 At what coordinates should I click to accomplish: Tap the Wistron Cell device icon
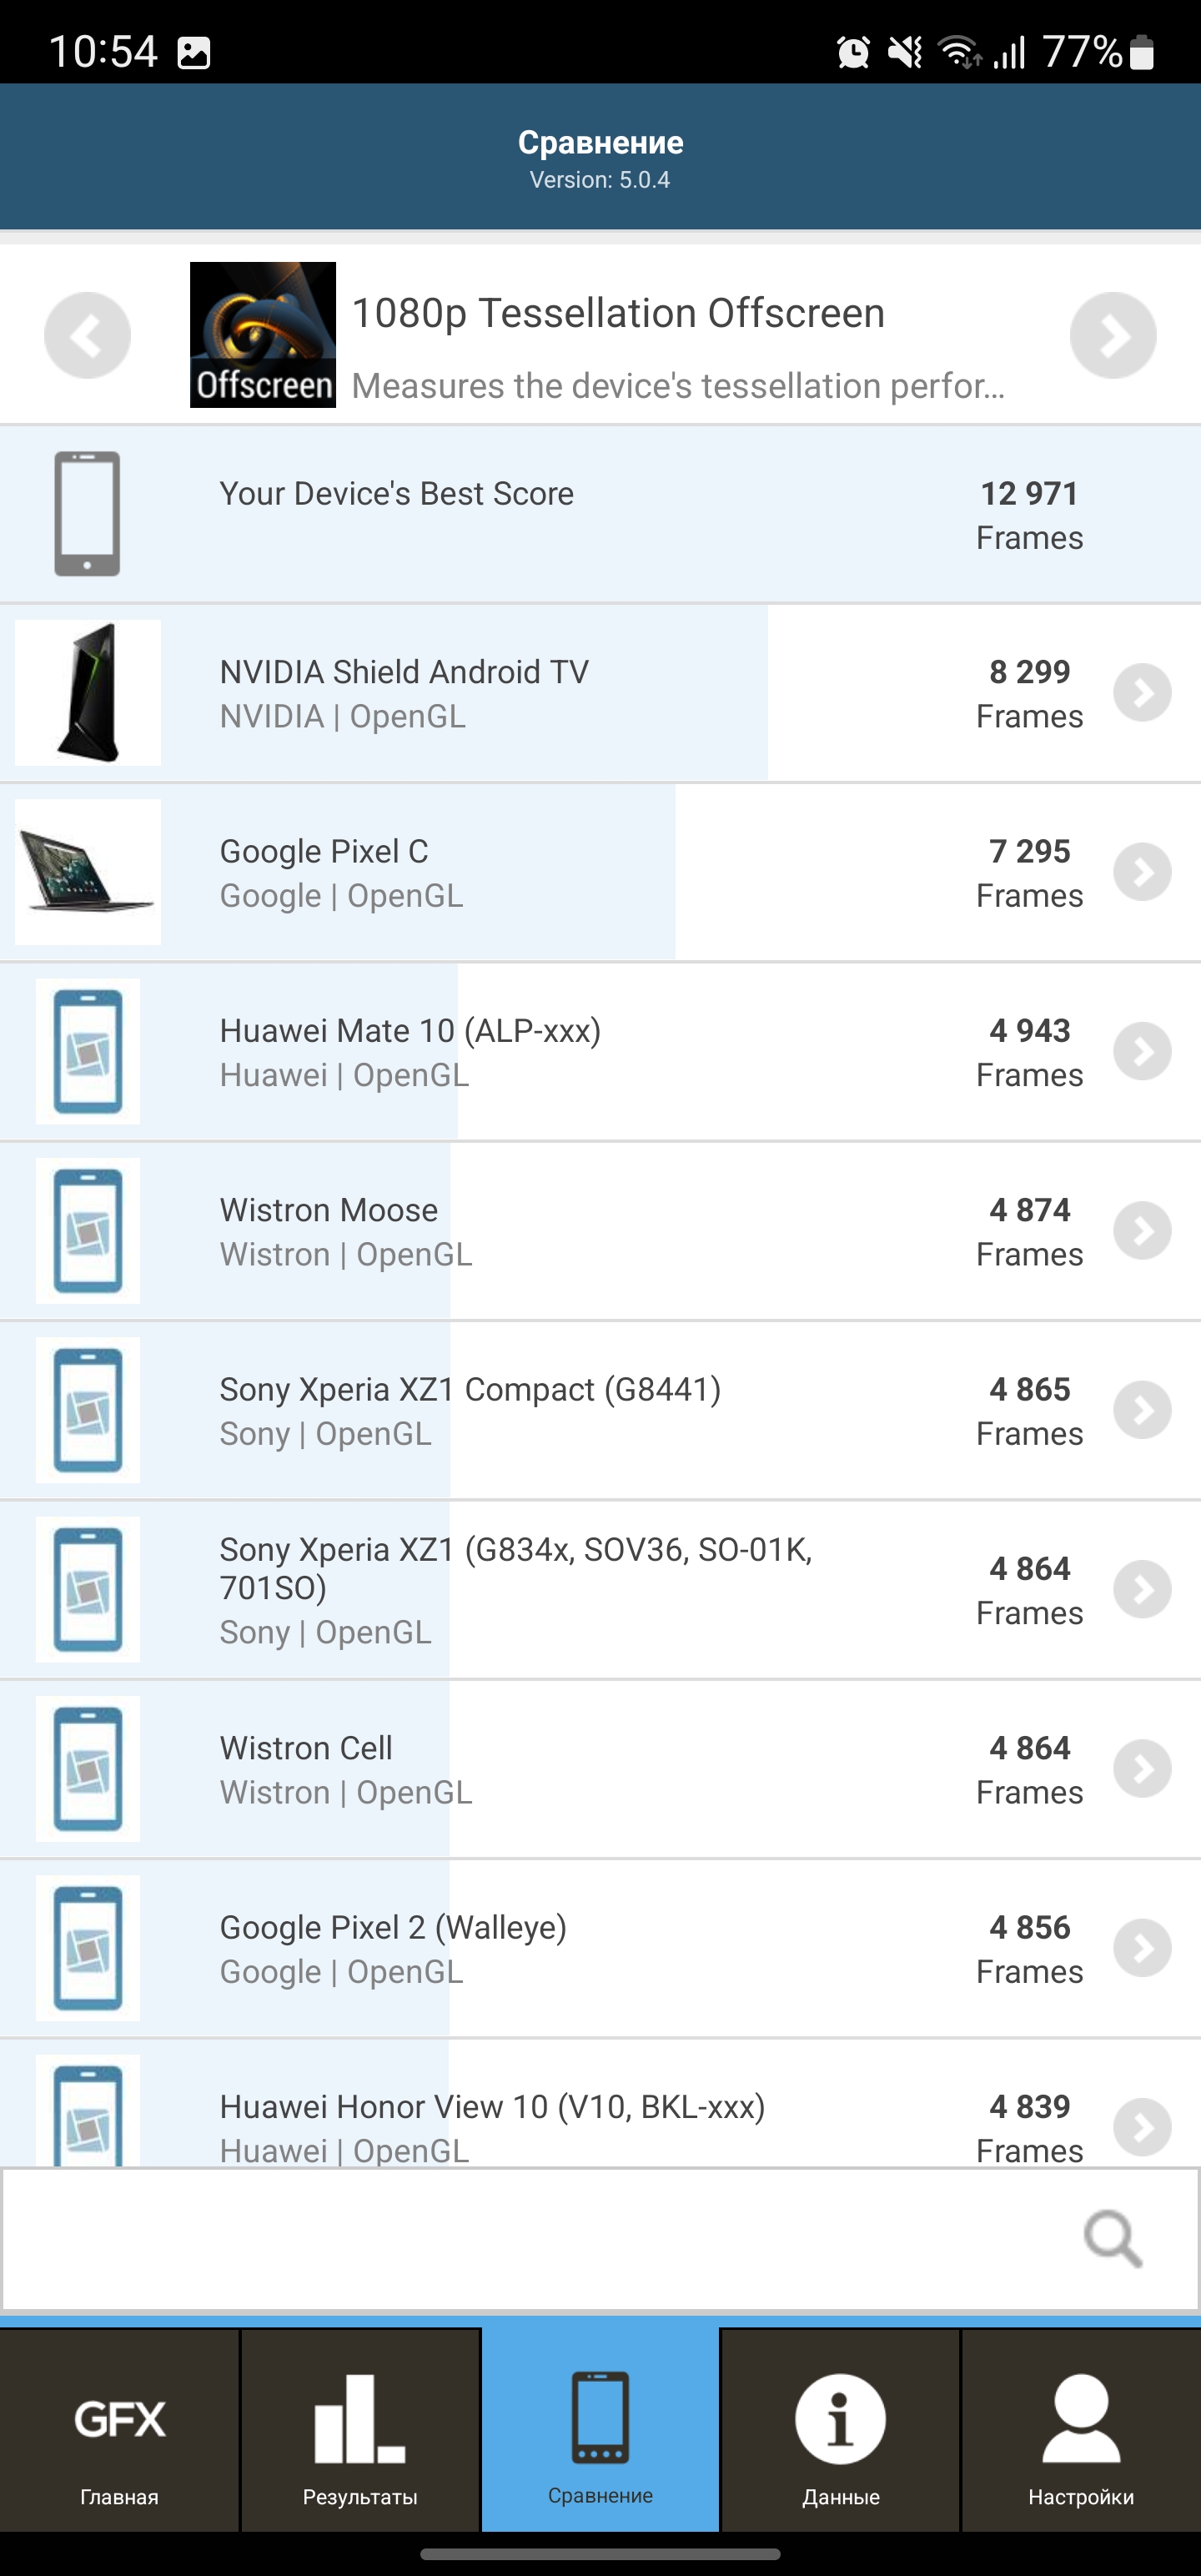(x=88, y=1768)
